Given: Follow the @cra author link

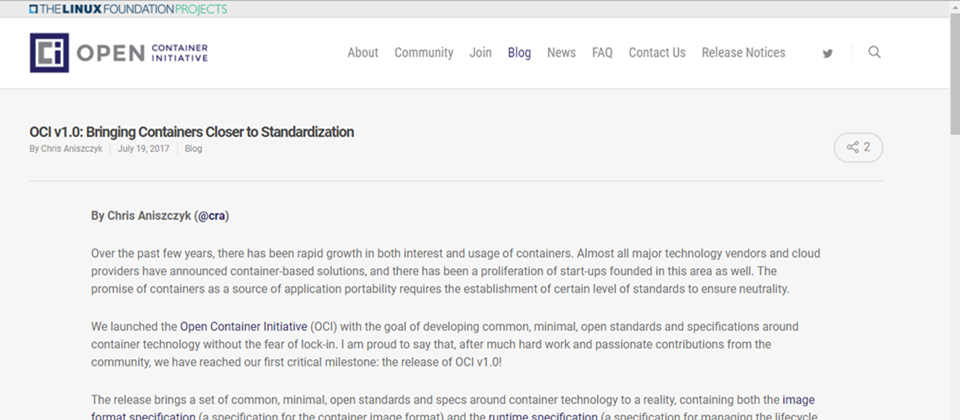Looking at the screenshot, I should tap(212, 216).
